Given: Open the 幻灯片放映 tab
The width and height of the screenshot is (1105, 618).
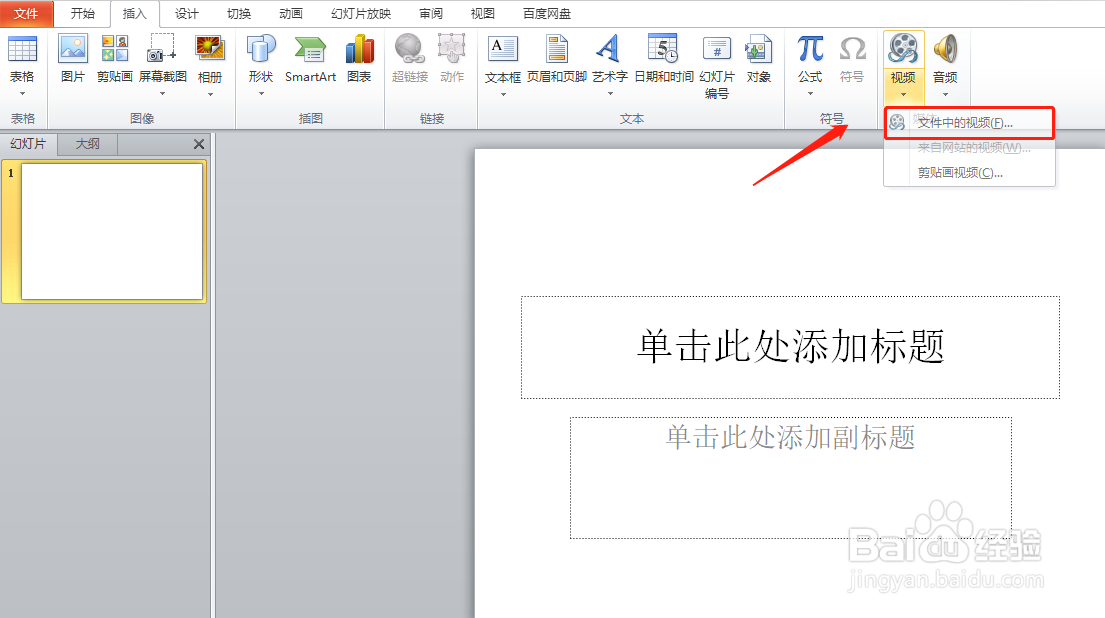Looking at the screenshot, I should [360, 13].
